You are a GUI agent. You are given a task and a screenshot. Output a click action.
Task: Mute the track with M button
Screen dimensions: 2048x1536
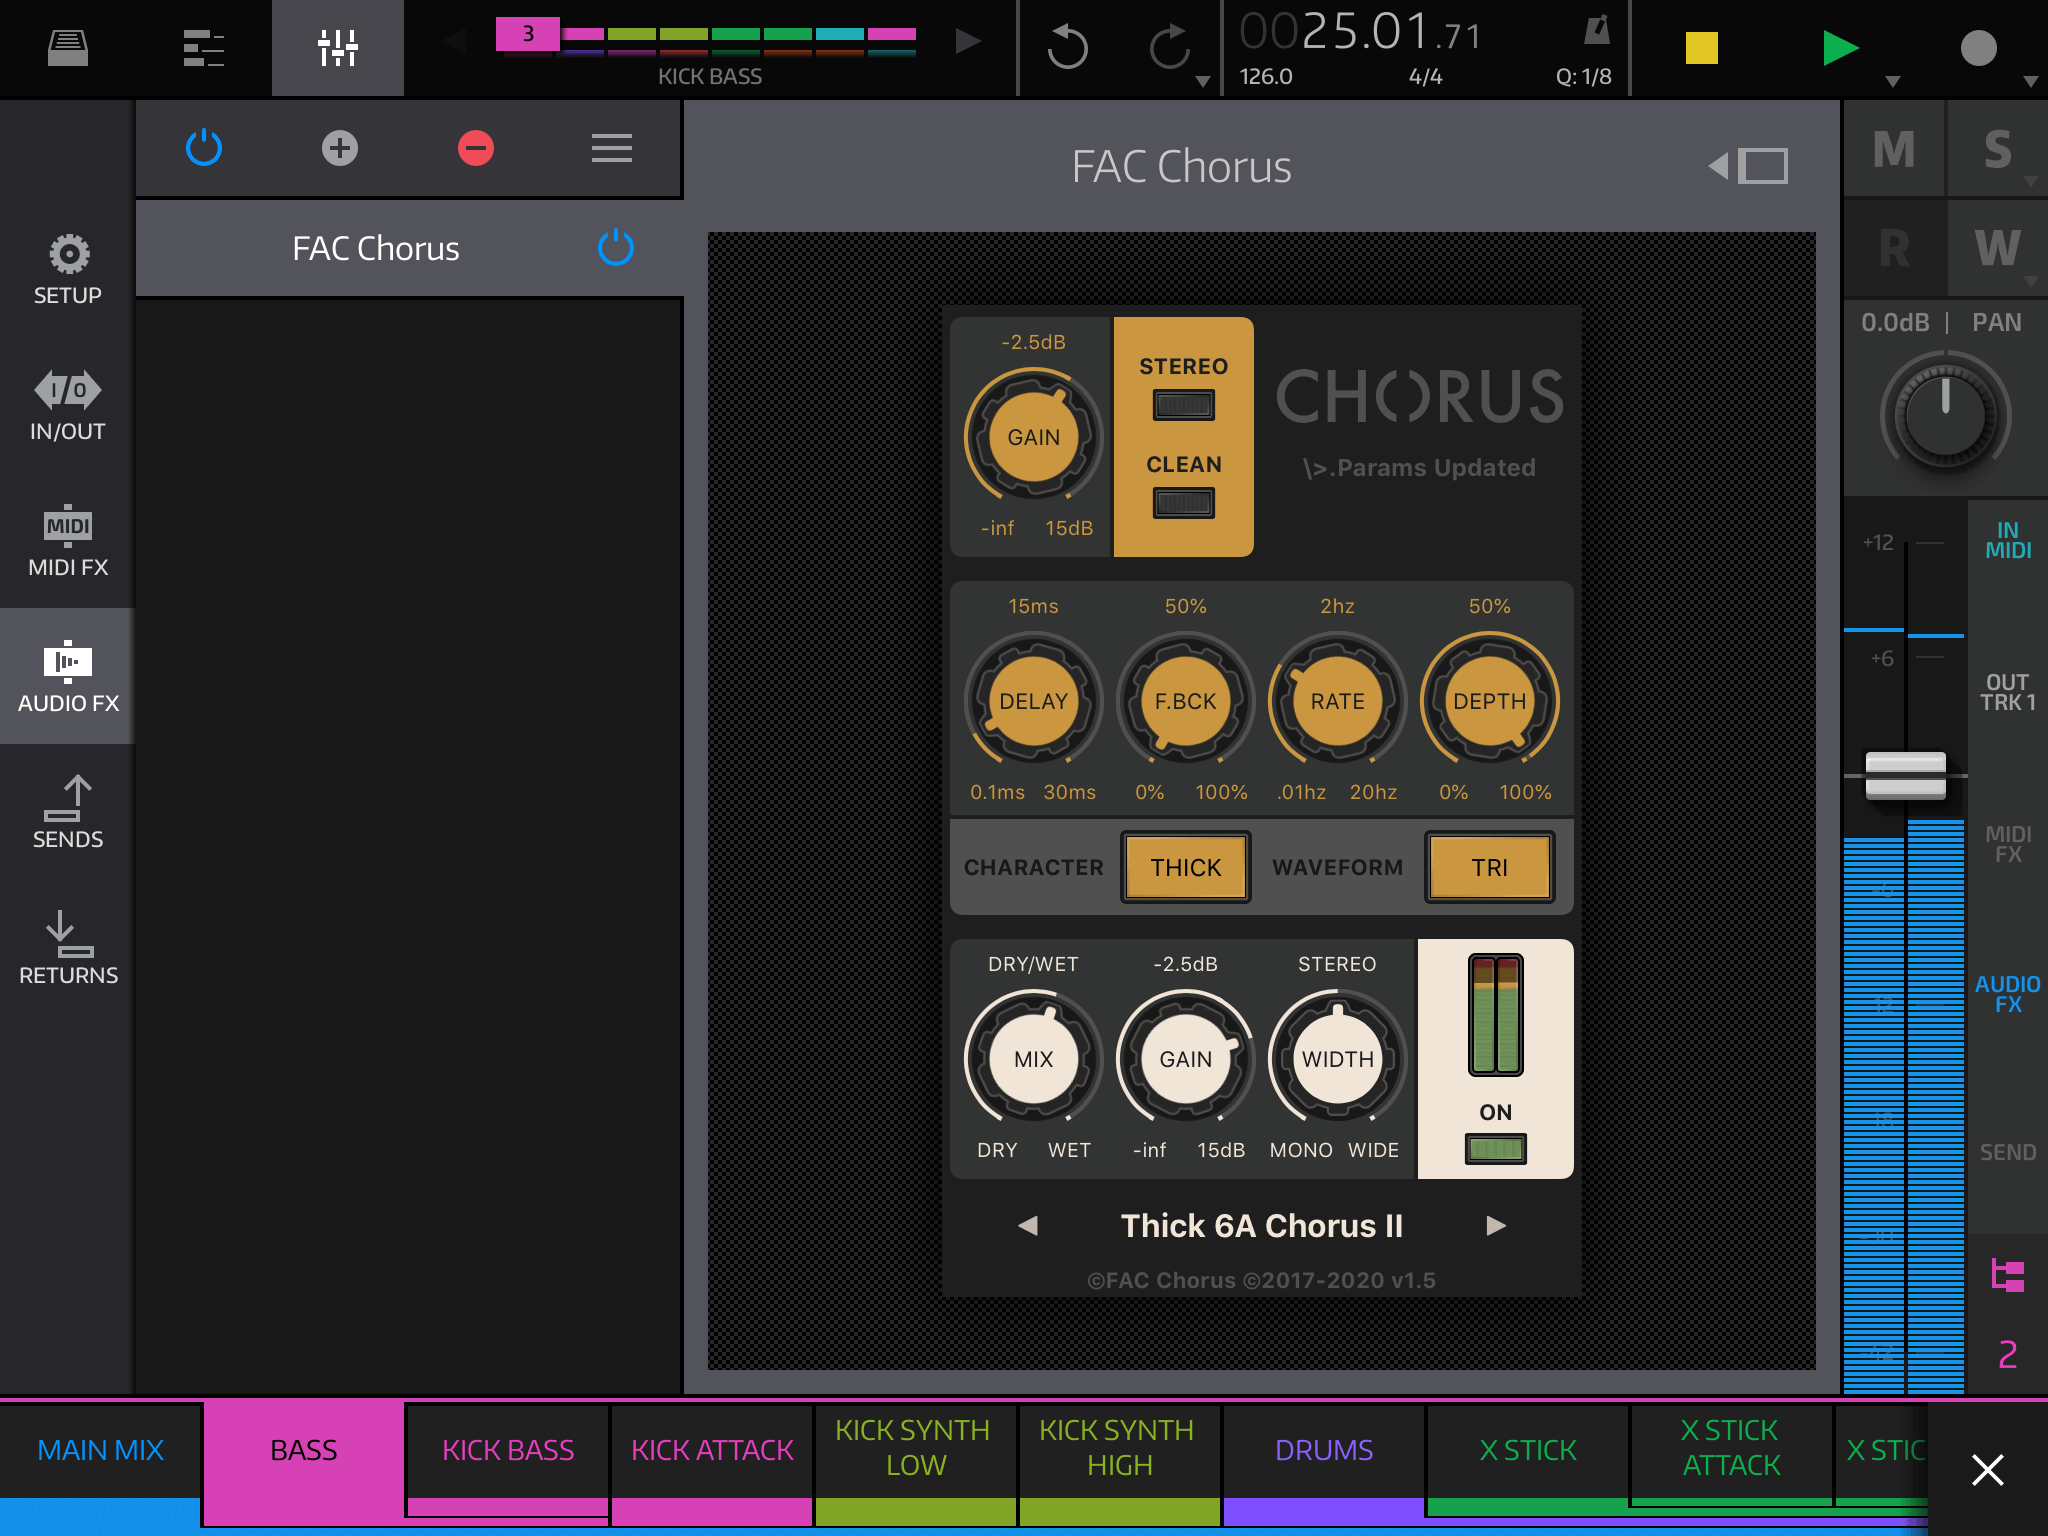coord(1894,149)
